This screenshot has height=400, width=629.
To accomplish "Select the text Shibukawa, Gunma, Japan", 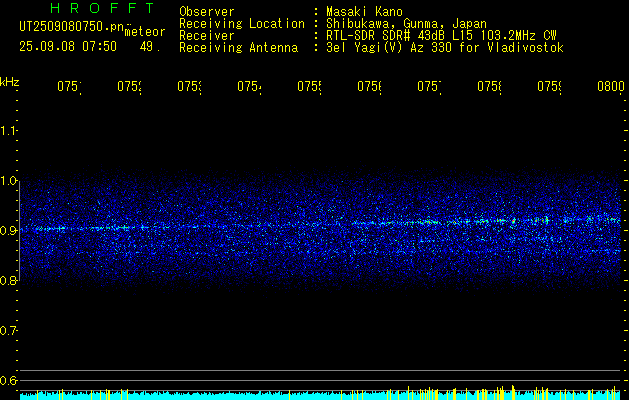I will click(406, 24).
